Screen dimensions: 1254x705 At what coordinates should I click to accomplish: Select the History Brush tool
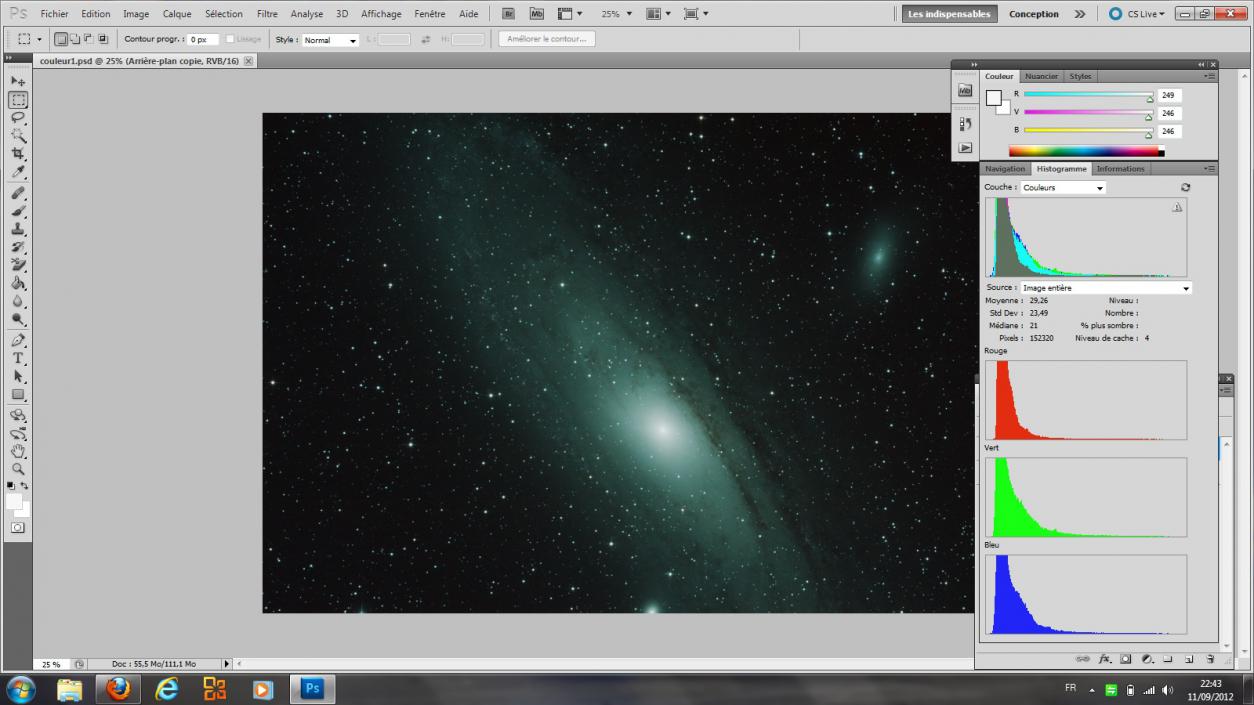coord(18,247)
